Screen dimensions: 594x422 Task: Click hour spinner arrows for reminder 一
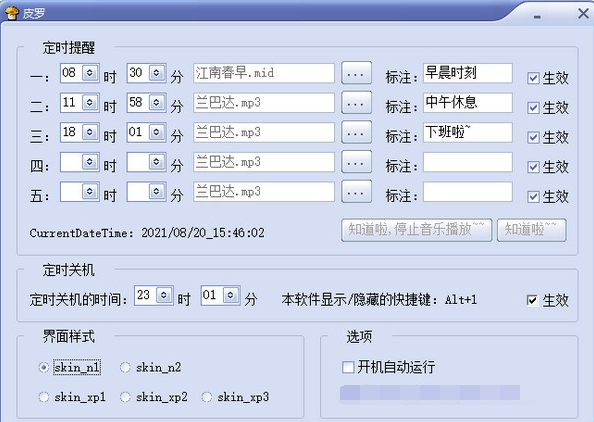pyautogui.click(x=90, y=72)
